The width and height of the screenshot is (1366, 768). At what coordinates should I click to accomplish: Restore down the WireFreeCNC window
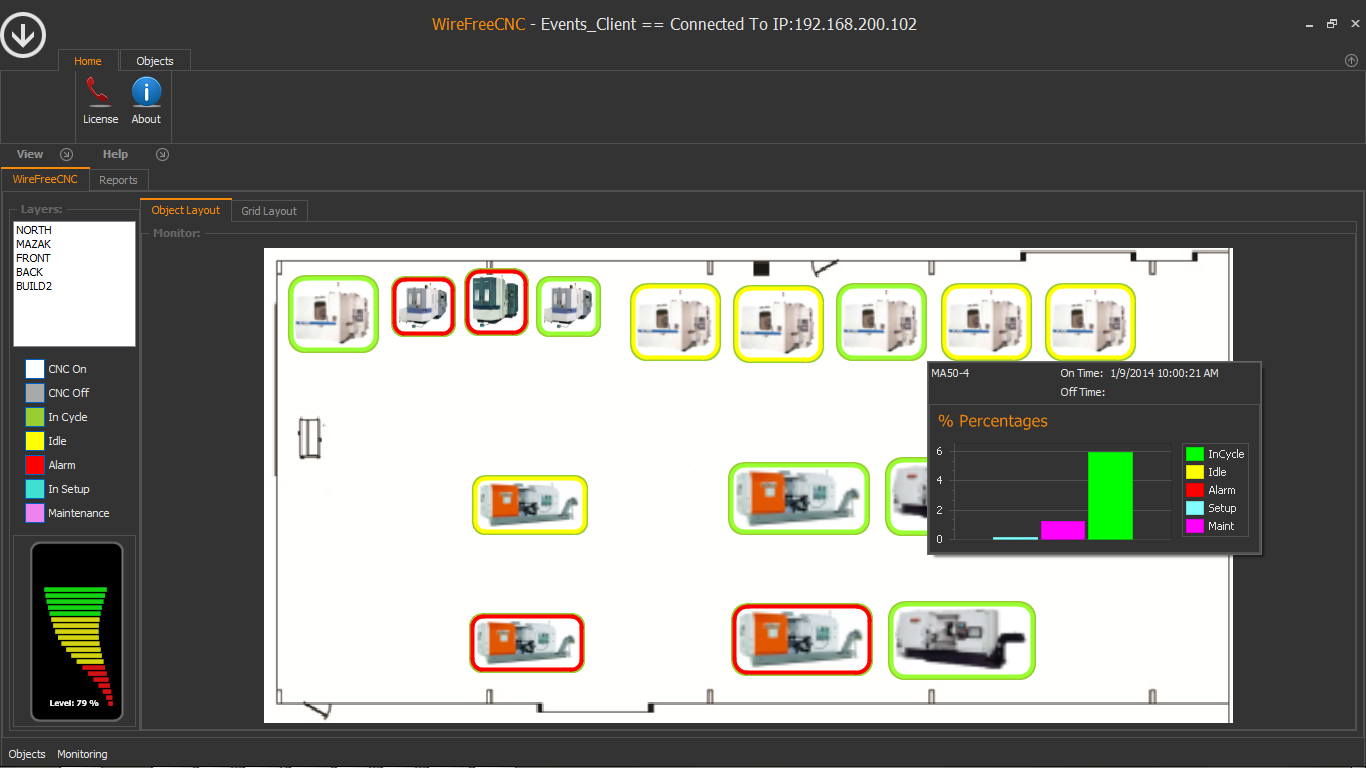tap(1331, 24)
